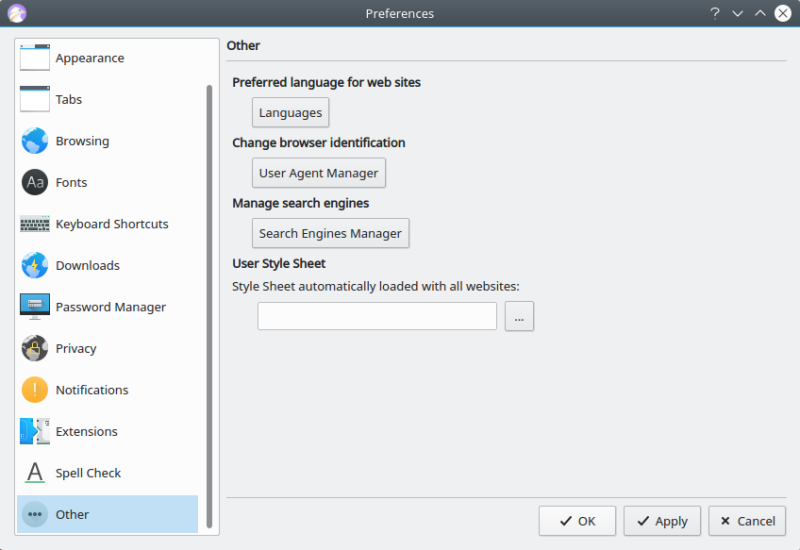Open the Search Engines Manager
The width and height of the screenshot is (800, 550).
(330, 233)
